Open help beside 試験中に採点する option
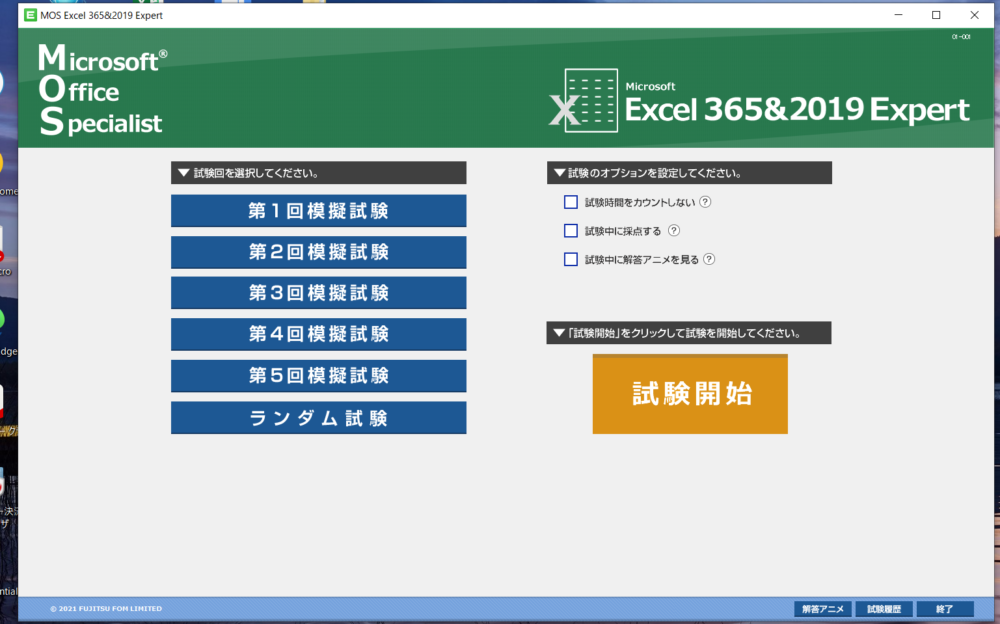 pyautogui.click(x=675, y=230)
